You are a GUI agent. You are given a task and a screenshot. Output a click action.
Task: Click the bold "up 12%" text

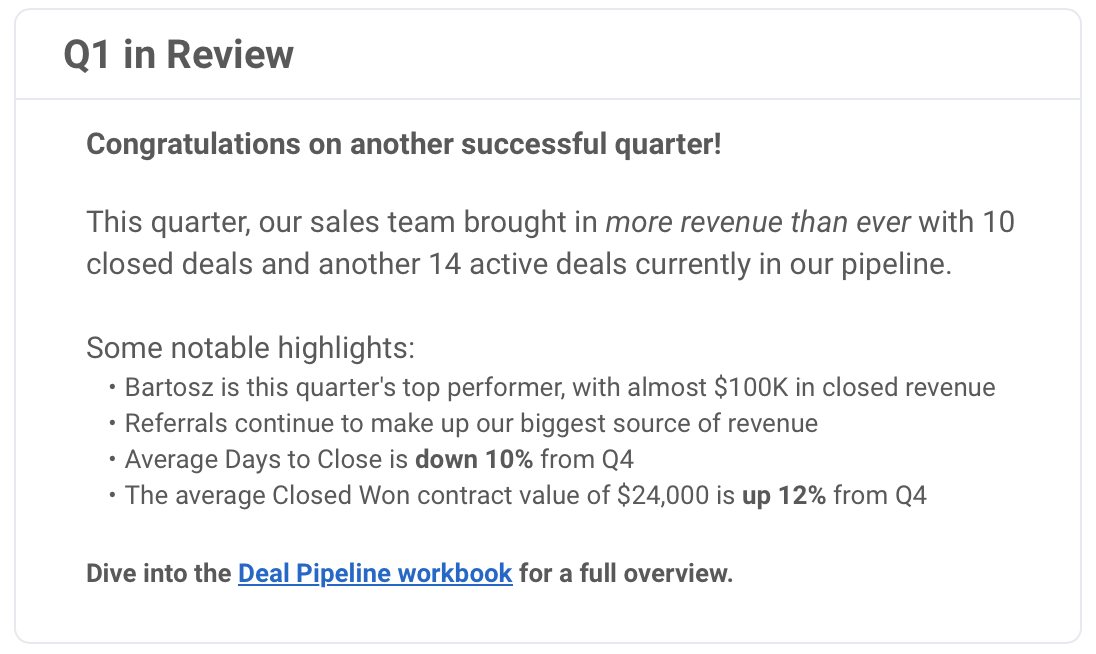click(783, 495)
